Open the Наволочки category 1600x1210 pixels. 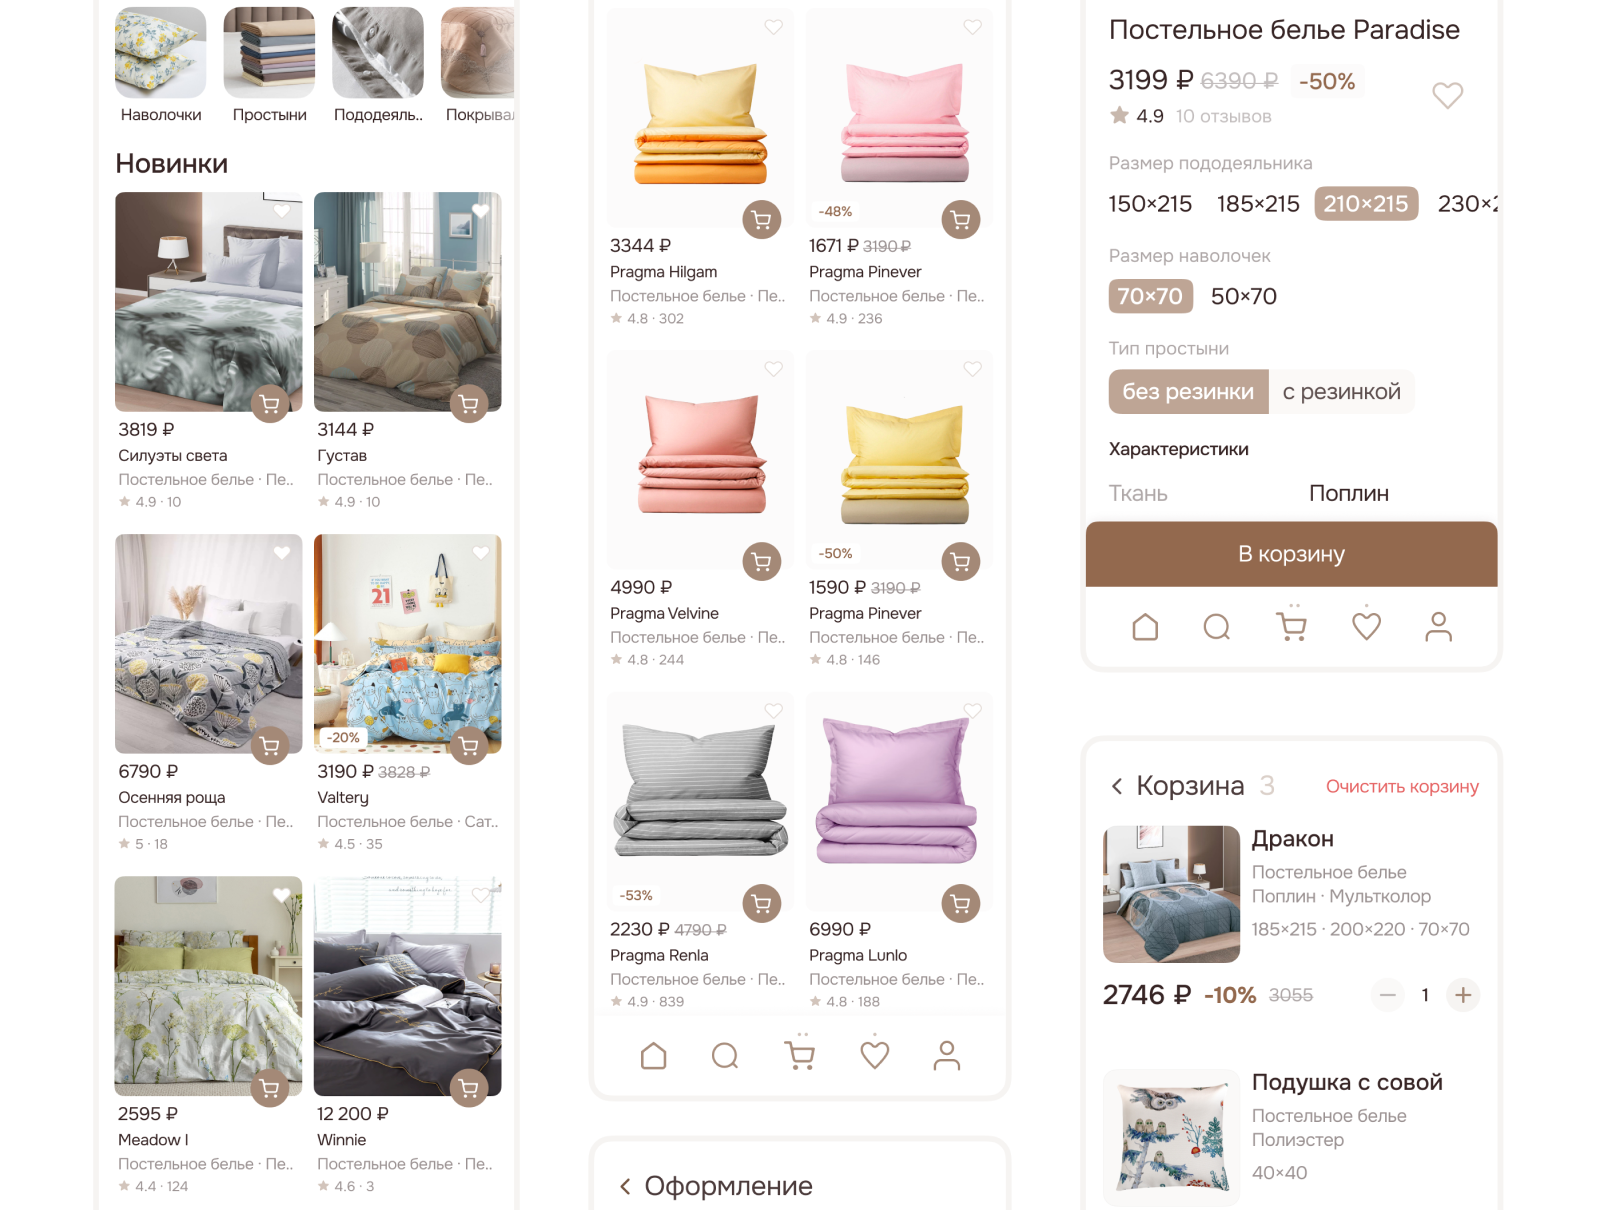[x=161, y=66]
